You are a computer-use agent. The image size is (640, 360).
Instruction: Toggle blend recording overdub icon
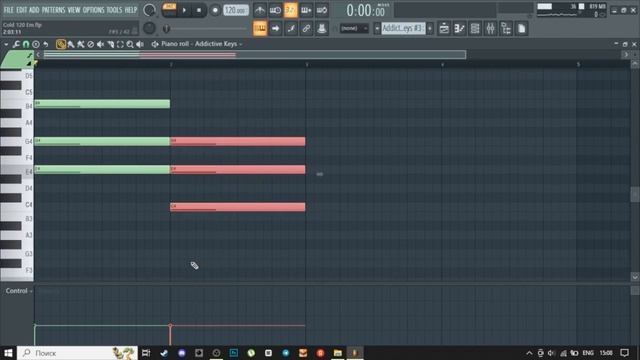(x=306, y=10)
